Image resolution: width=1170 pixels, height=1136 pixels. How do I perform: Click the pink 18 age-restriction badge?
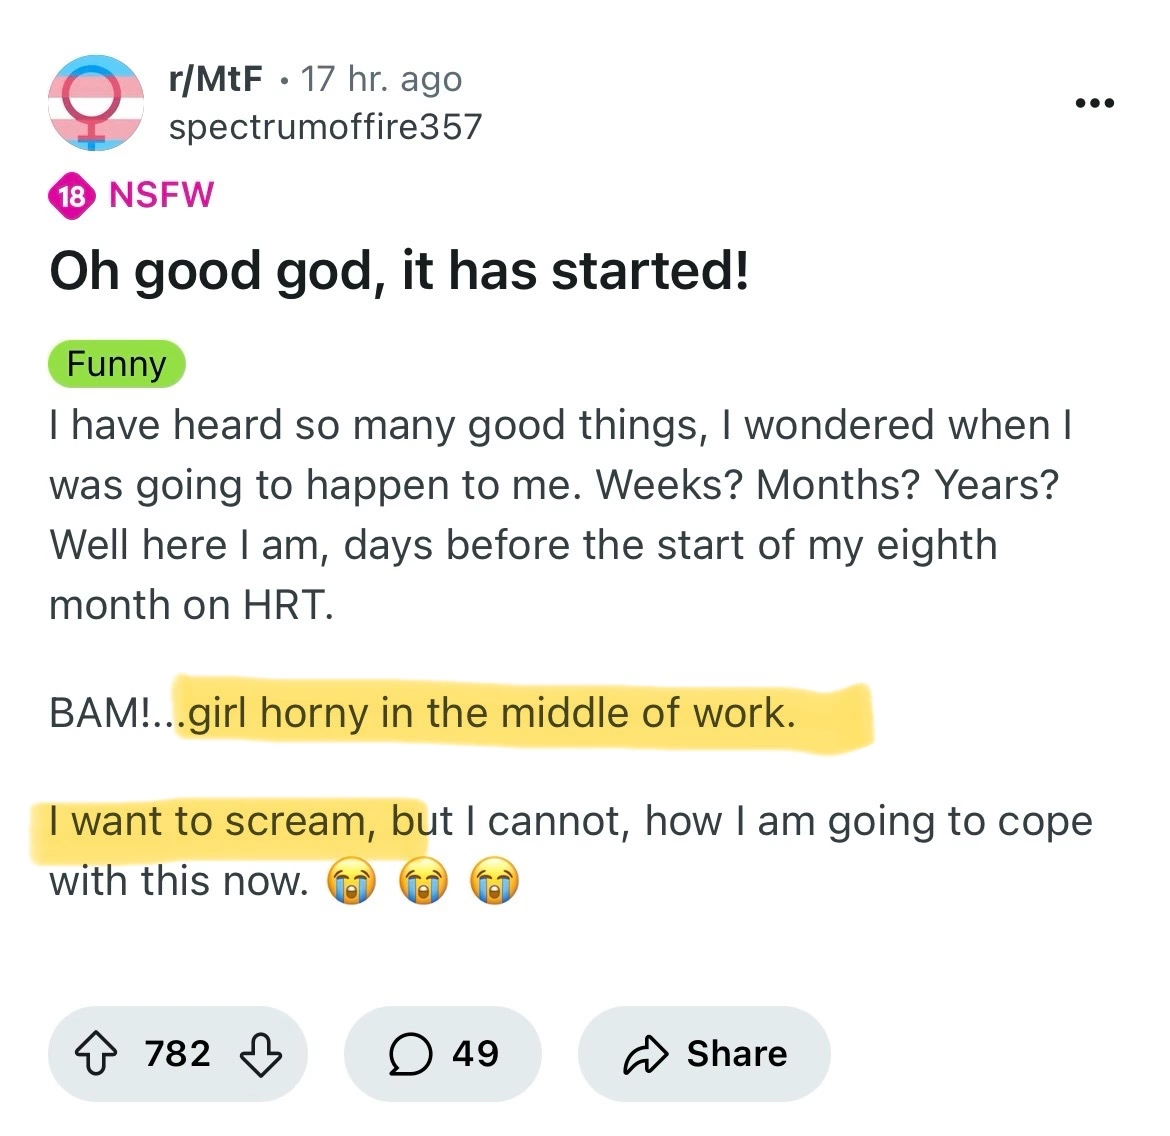[x=71, y=195]
